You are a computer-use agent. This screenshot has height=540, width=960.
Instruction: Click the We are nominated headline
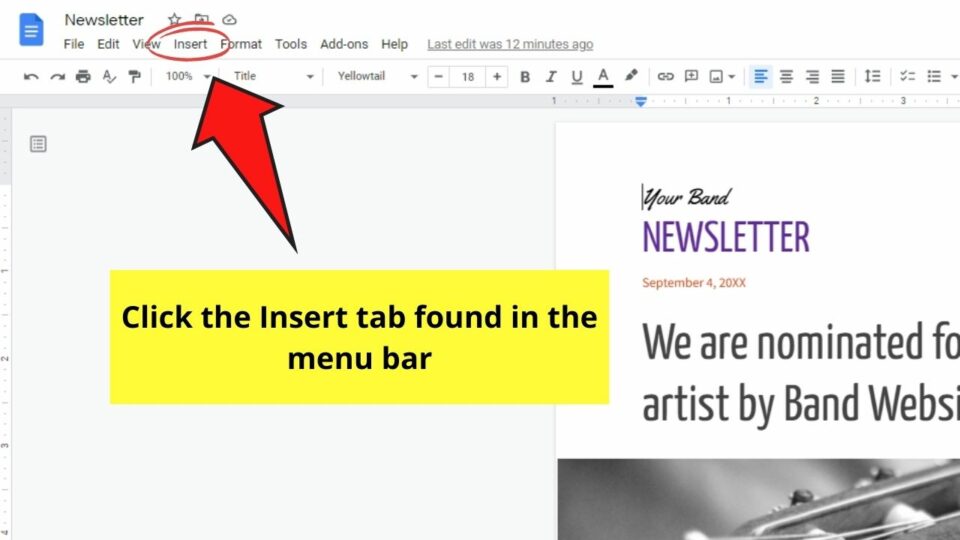[801, 373]
